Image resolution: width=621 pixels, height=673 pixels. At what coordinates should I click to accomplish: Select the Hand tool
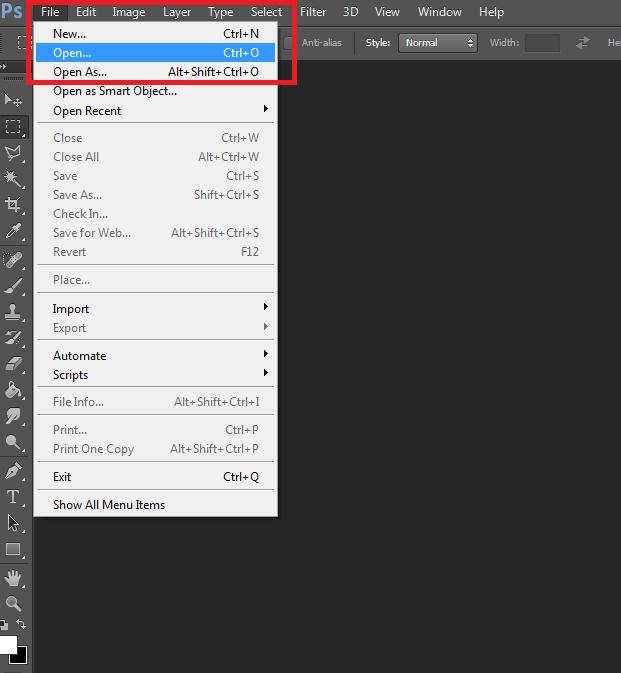pos(14,577)
